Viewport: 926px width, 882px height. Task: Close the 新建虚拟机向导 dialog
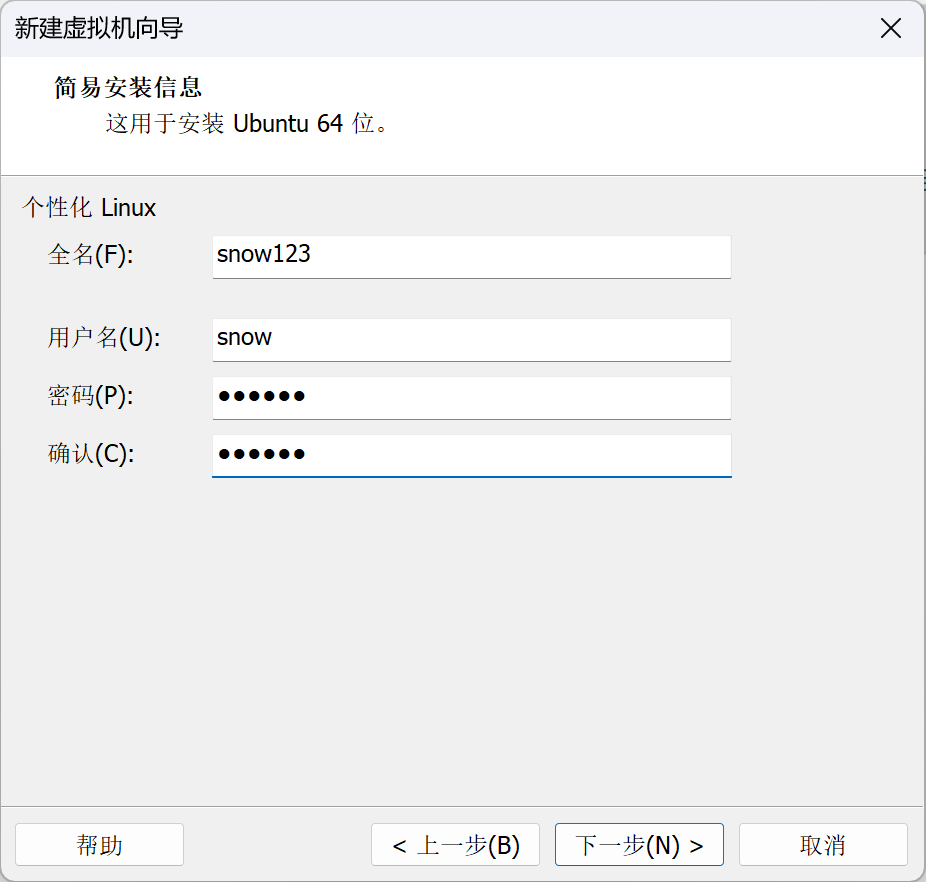click(891, 28)
